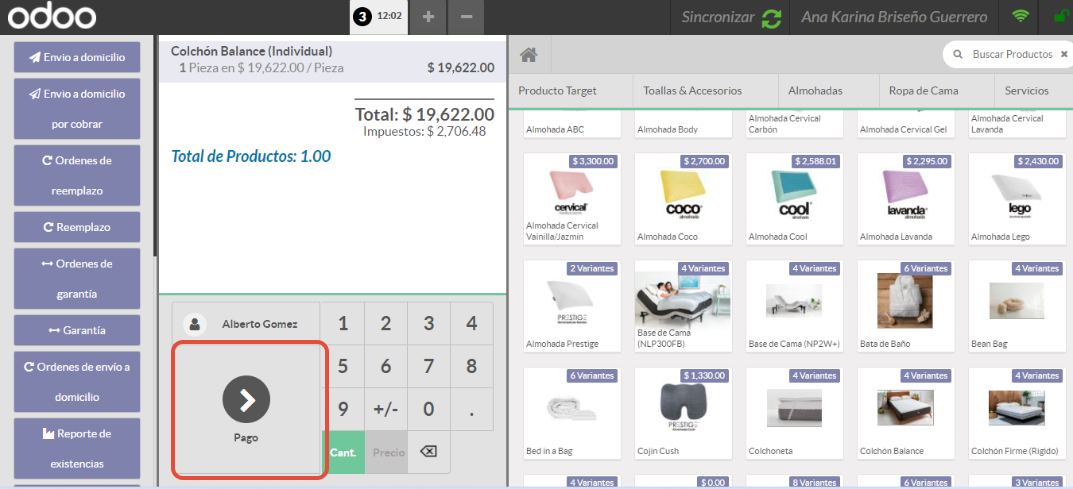
Task: Click the green wifi connection icon
Action: click(1021, 16)
